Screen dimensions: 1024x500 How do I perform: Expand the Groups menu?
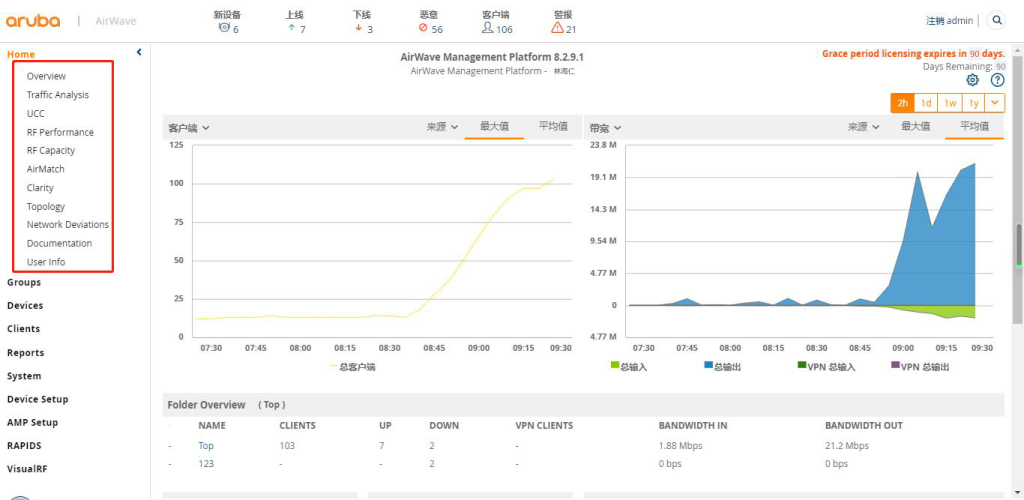coord(24,282)
